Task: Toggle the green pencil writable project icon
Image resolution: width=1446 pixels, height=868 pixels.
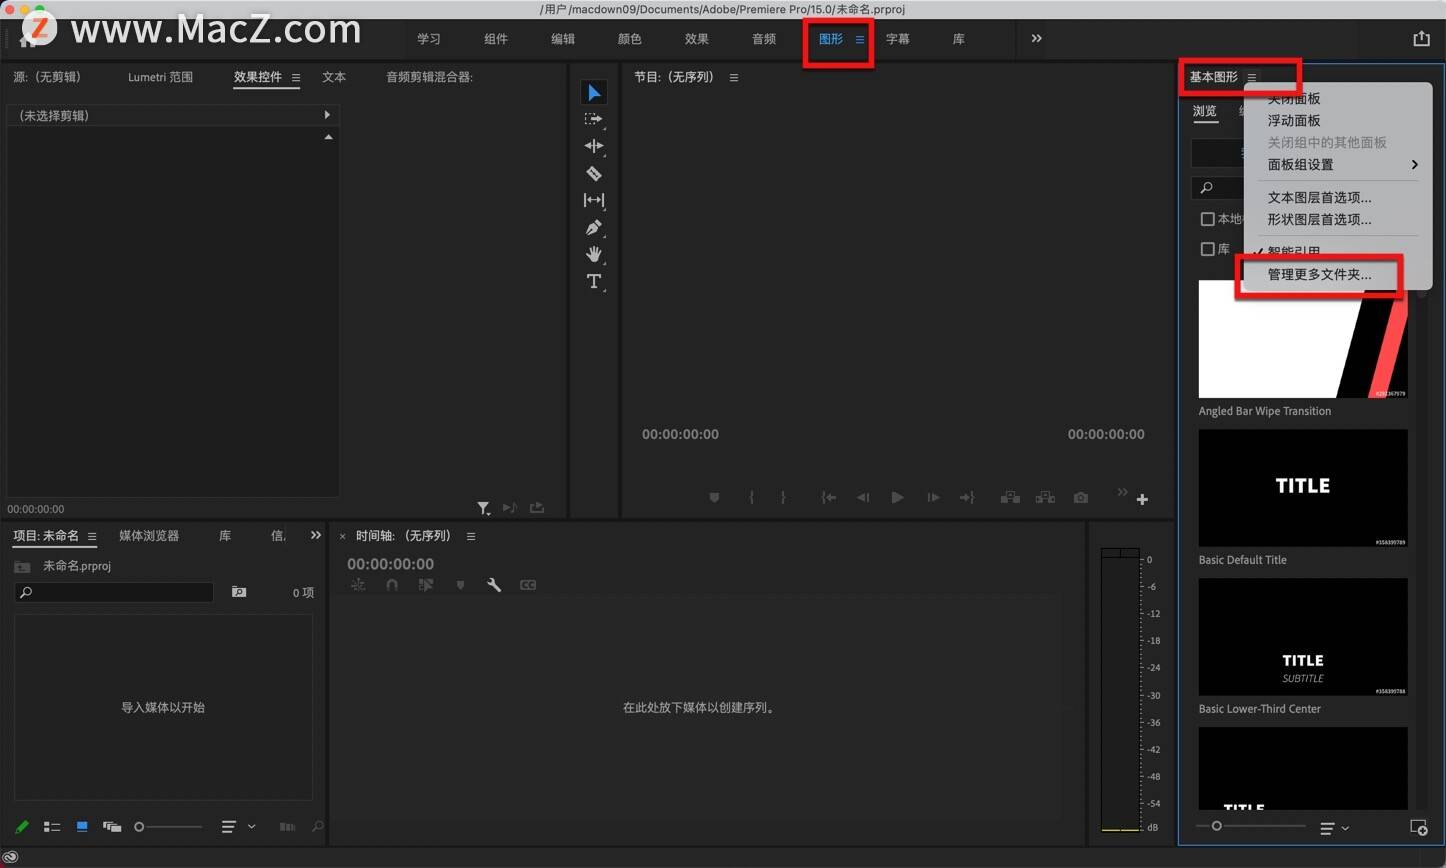Action: [22, 827]
